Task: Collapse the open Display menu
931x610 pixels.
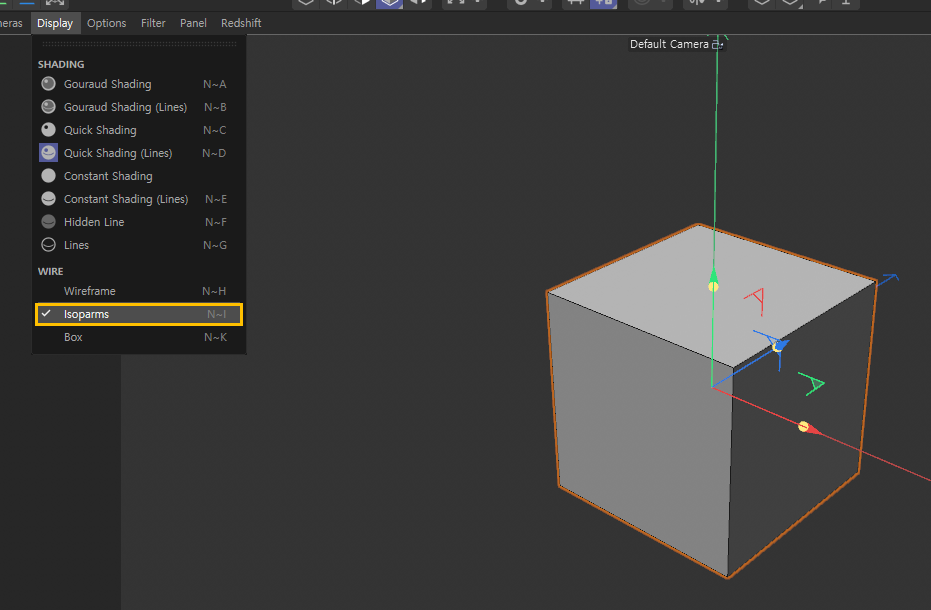Action: click(x=55, y=23)
